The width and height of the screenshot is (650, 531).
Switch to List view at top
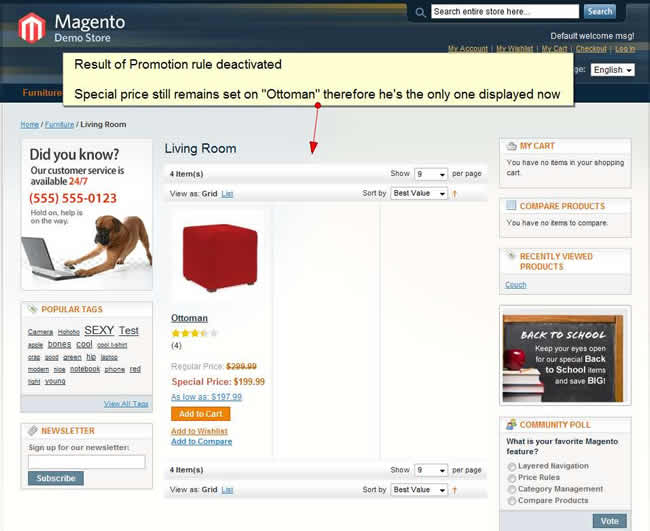[227, 194]
